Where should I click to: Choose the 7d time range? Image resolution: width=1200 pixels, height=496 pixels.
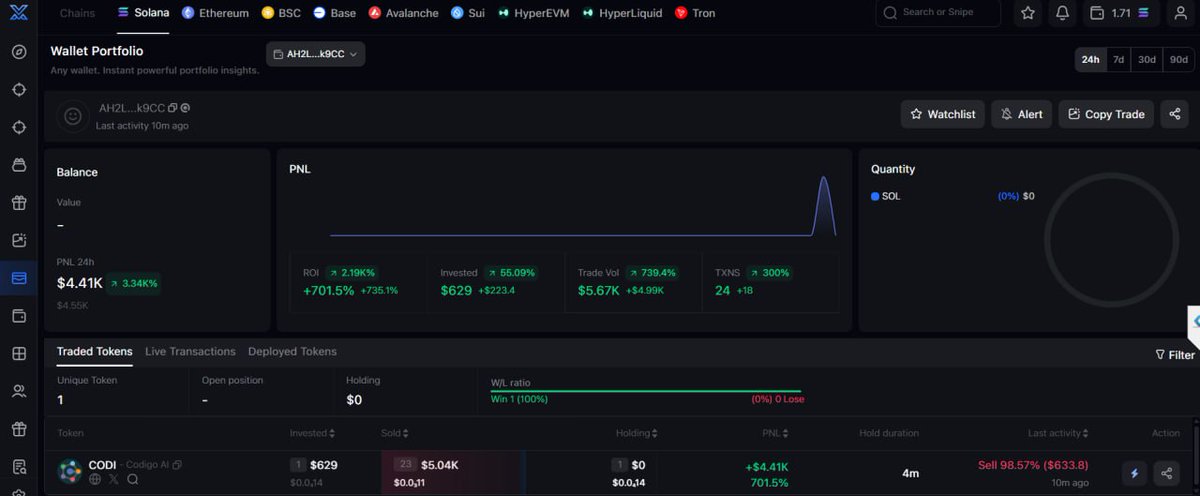[1118, 59]
